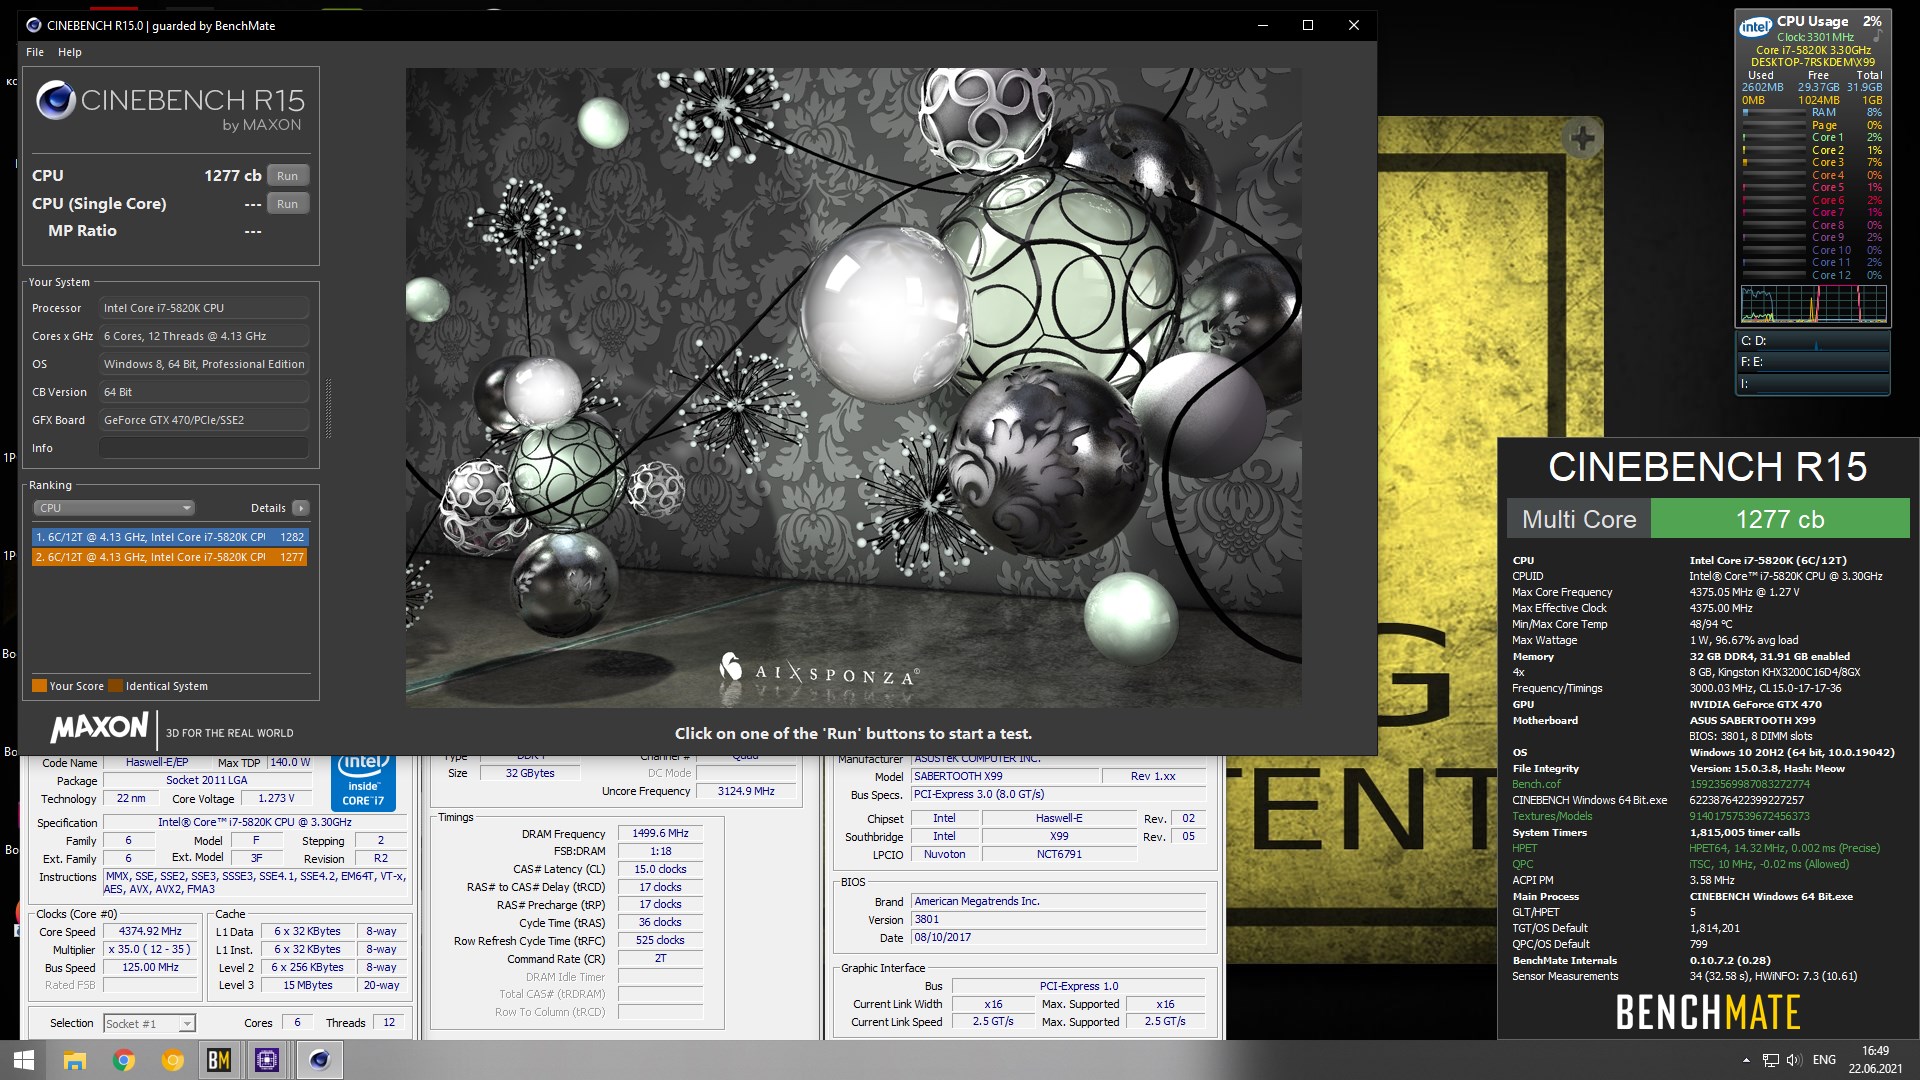Open File Explorer from the taskbar
This screenshot has width=1920, height=1080.
point(75,1060)
